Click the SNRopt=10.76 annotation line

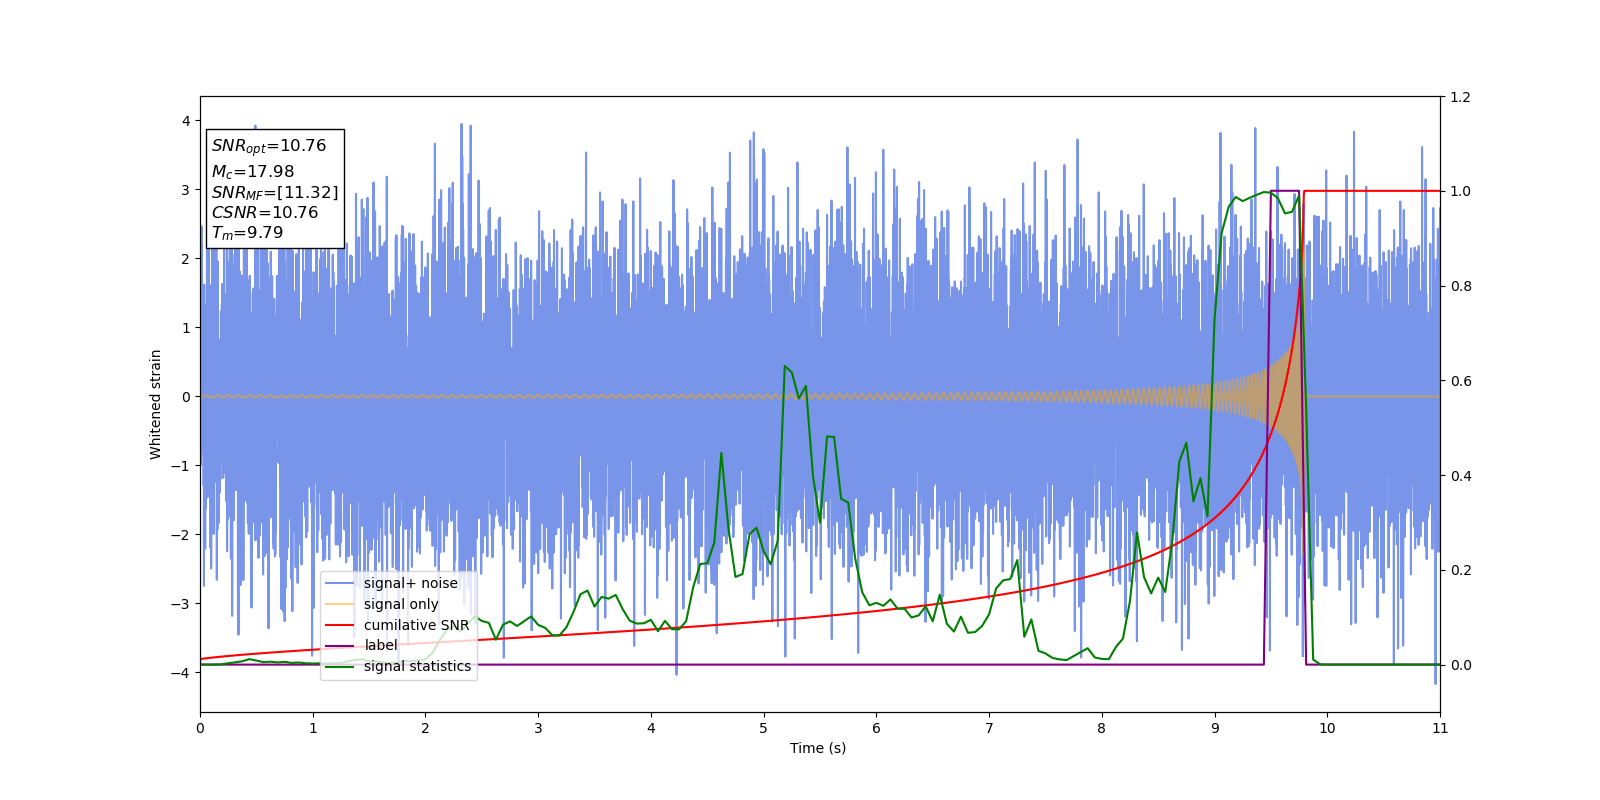(269, 146)
